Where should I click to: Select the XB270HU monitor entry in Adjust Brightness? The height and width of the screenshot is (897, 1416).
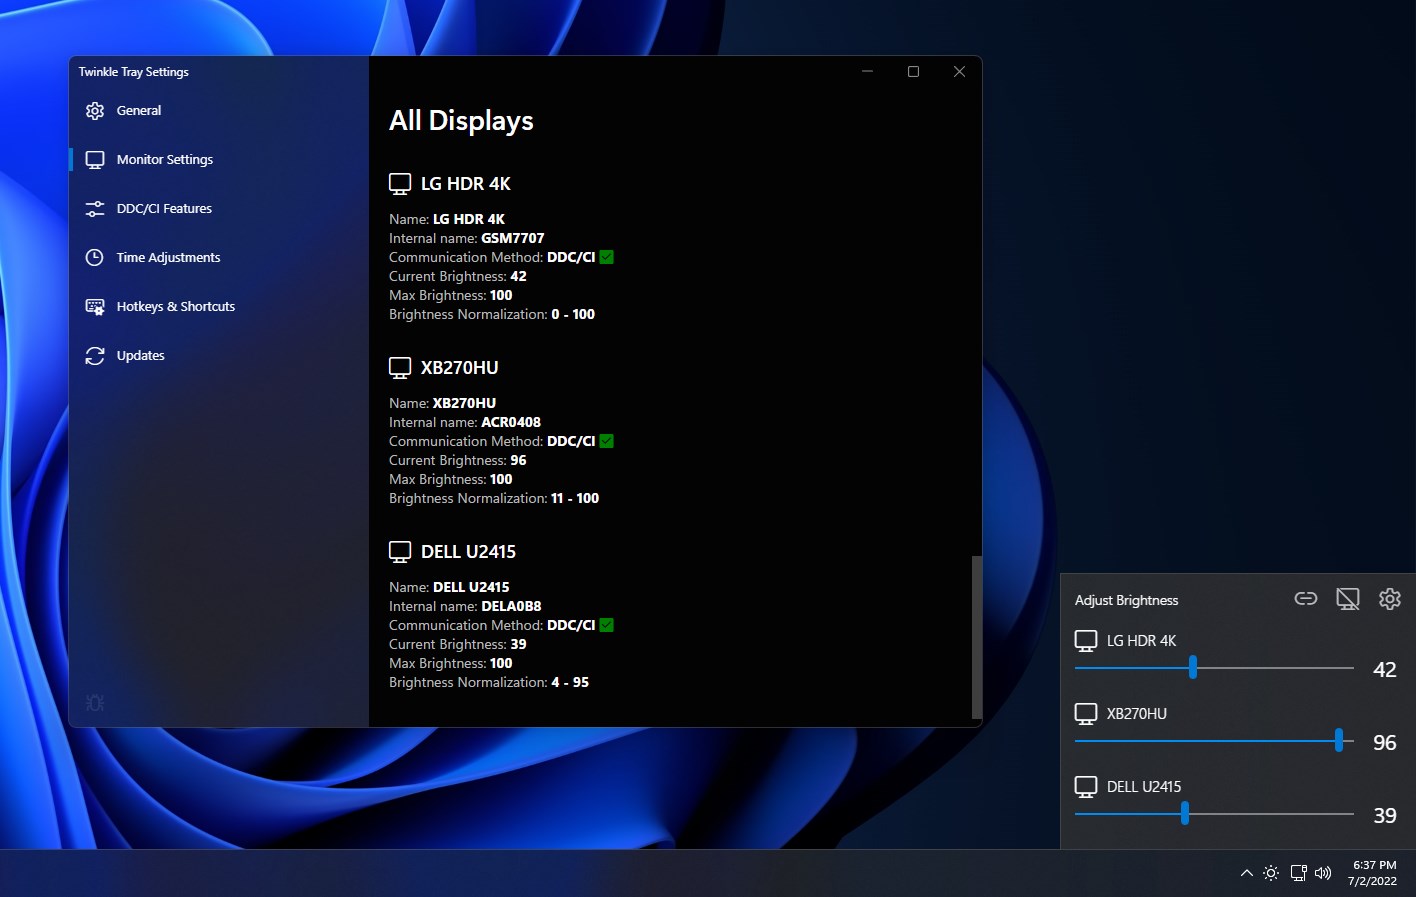click(1140, 713)
